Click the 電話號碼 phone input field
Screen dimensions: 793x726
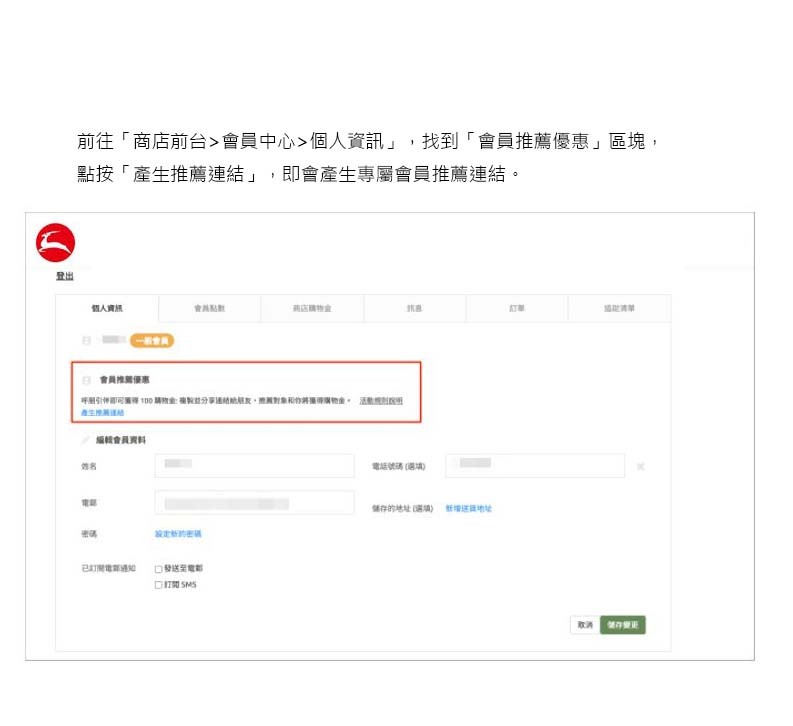(534, 466)
